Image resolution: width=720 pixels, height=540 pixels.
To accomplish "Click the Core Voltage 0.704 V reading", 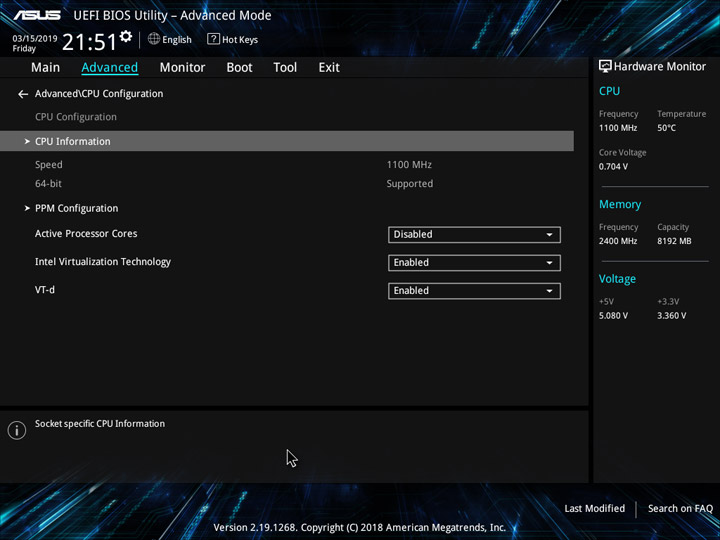I will coord(613,166).
